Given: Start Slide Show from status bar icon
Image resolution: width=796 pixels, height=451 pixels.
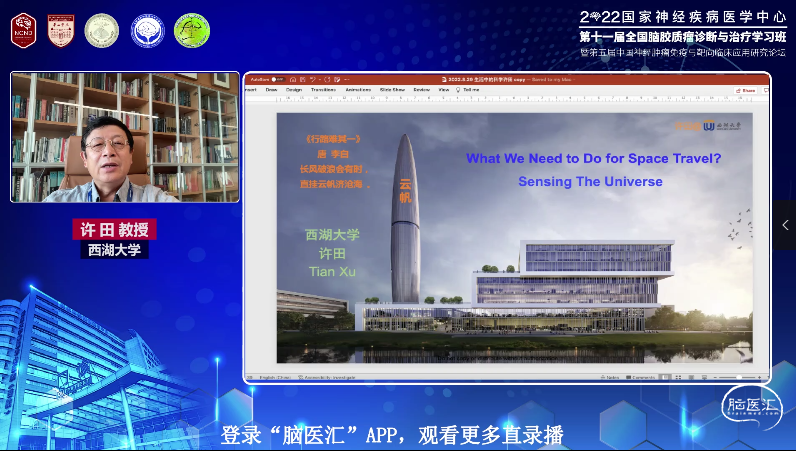Looking at the screenshot, I should coord(704,377).
